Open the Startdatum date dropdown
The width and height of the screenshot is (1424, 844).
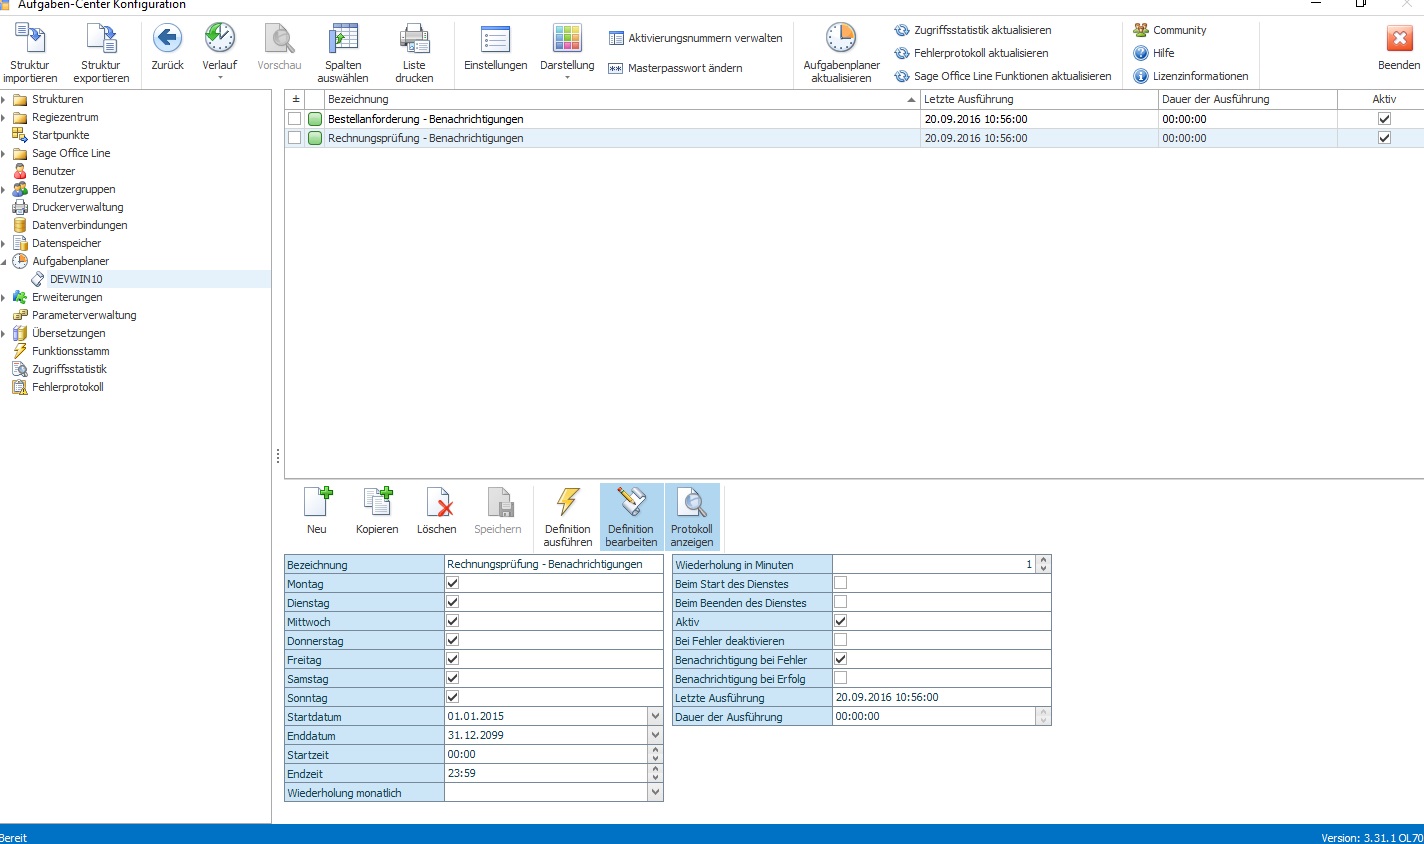pos(655,716)
